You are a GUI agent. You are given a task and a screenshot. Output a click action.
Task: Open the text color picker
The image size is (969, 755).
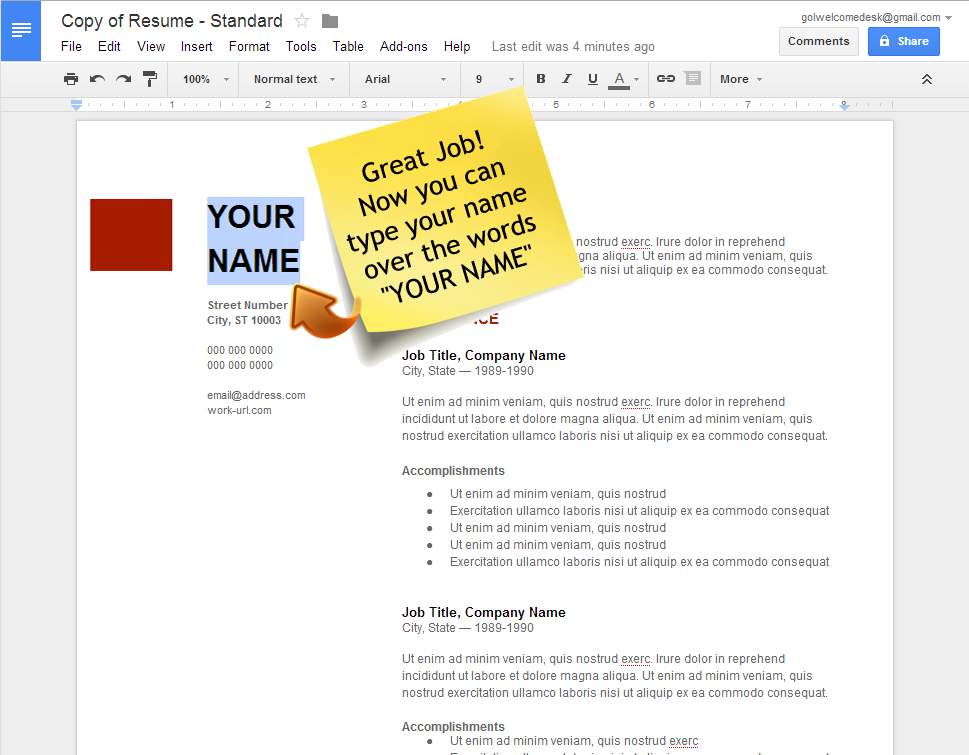pos(619,79)
